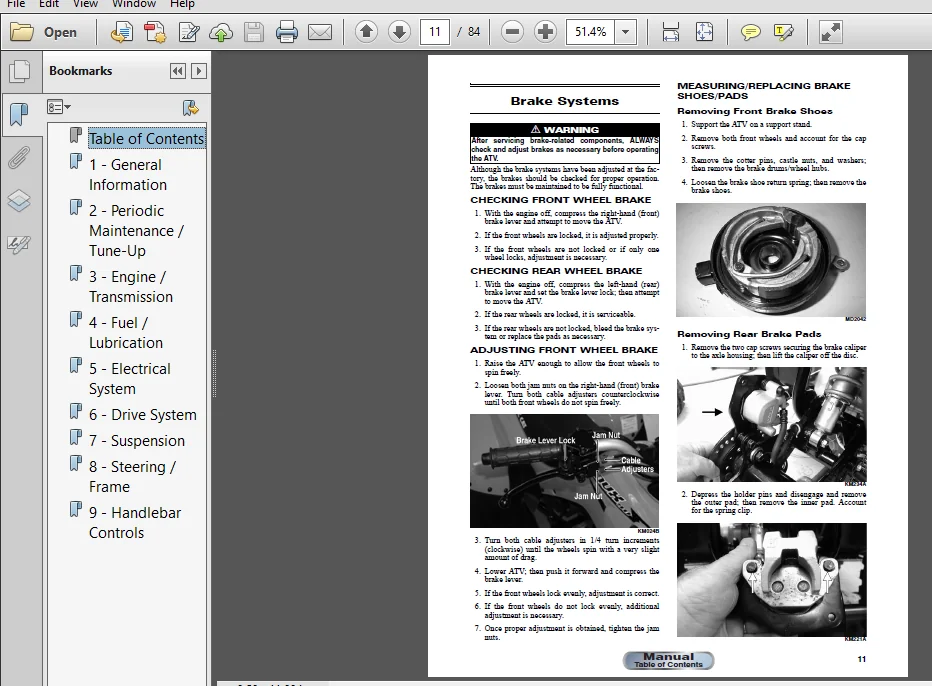Click the zoom level field showing 51.4%
This screenshot has height=686, width=932.
point(590,32)
